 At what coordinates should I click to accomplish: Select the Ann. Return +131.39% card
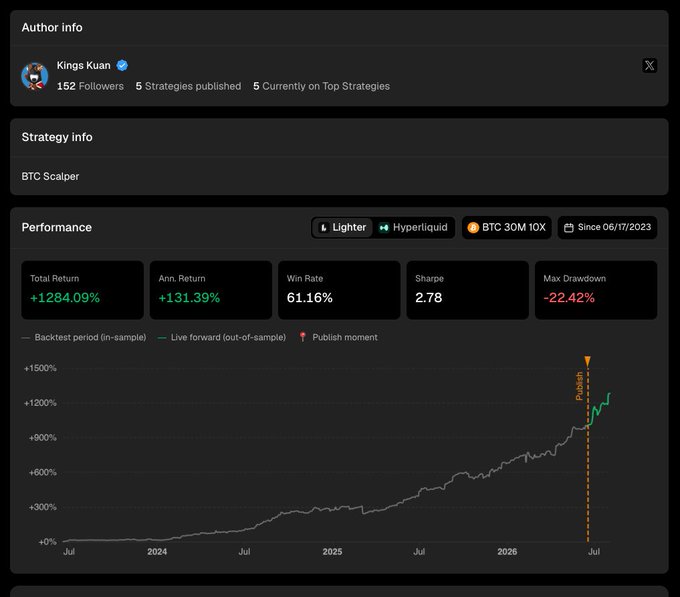pos(211,290)
